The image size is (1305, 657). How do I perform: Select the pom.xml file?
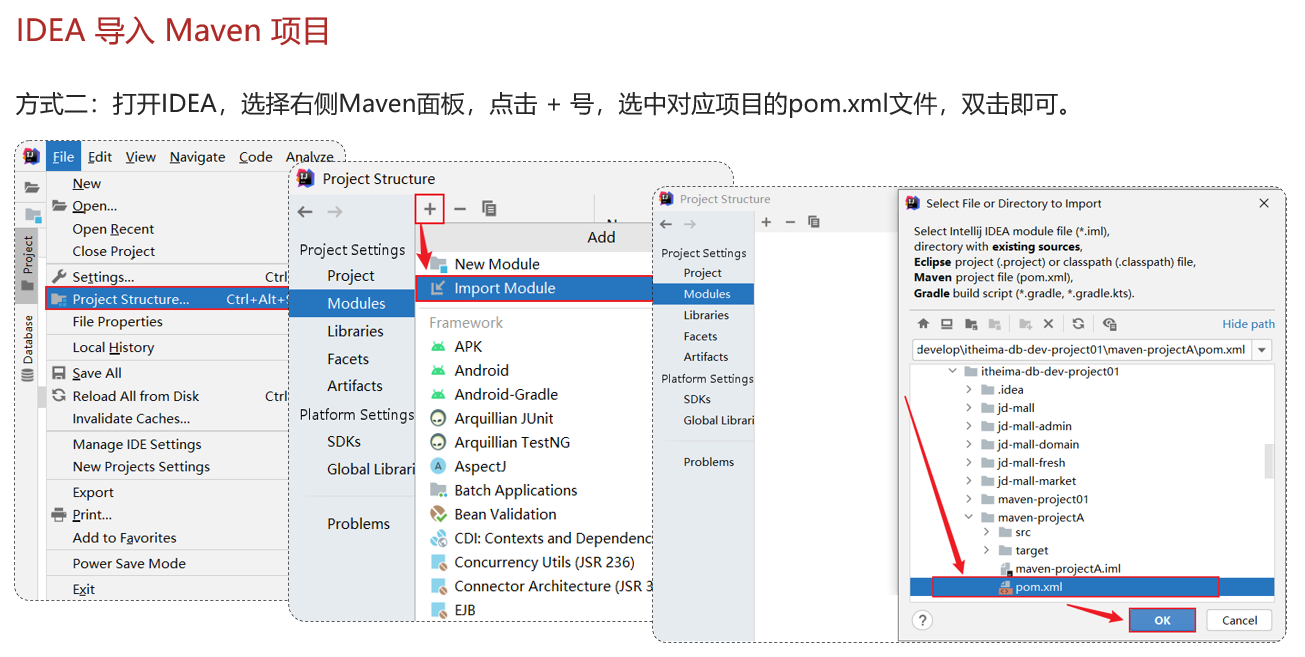(x=1092, y=587)
